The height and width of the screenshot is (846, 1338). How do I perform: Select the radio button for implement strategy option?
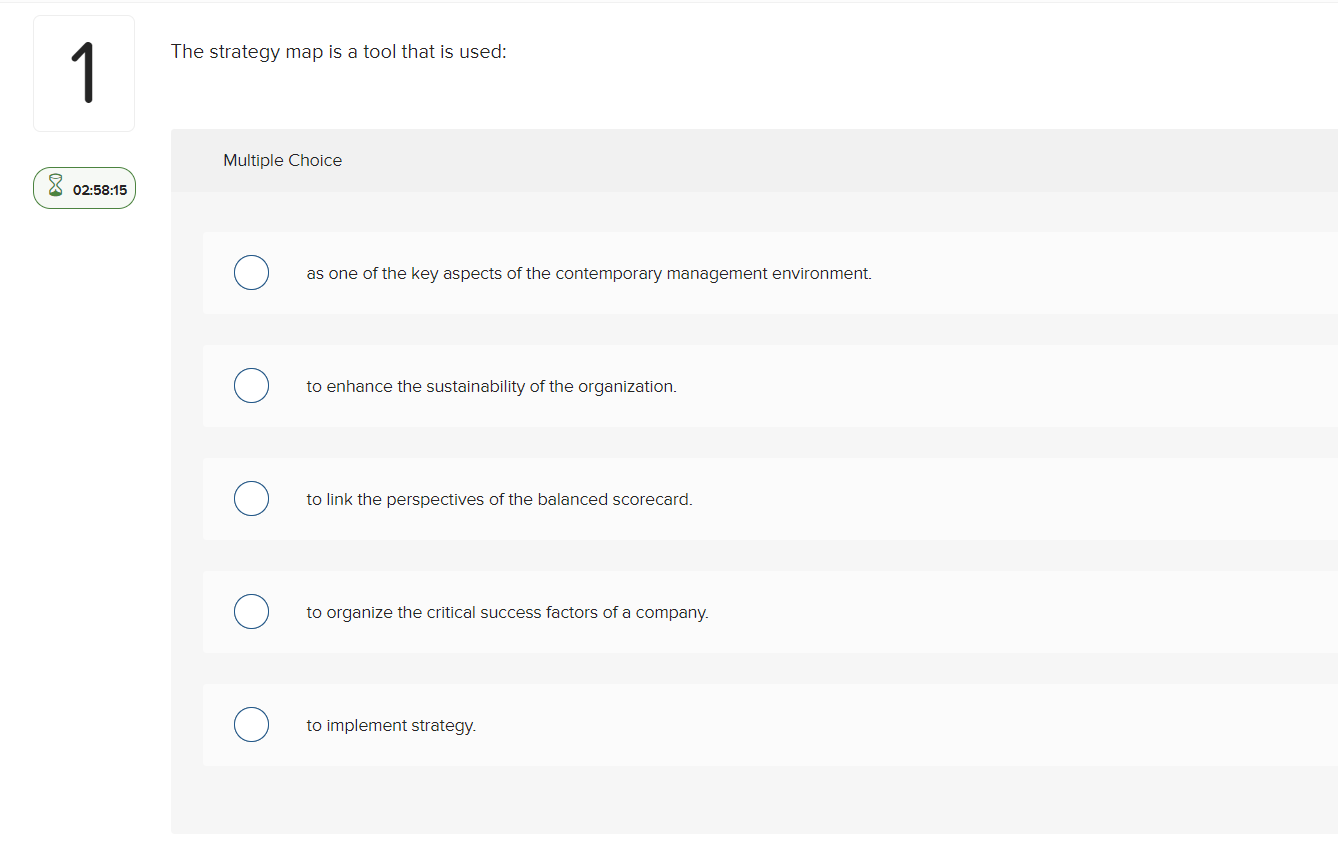(251, 724)
